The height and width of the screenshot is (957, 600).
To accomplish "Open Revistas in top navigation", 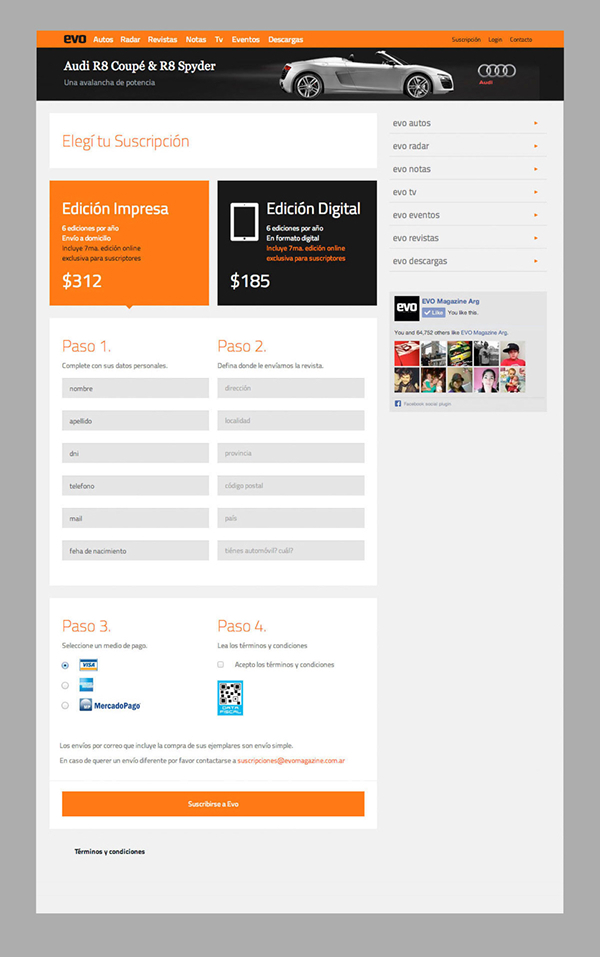I will [x=162, y=40].
